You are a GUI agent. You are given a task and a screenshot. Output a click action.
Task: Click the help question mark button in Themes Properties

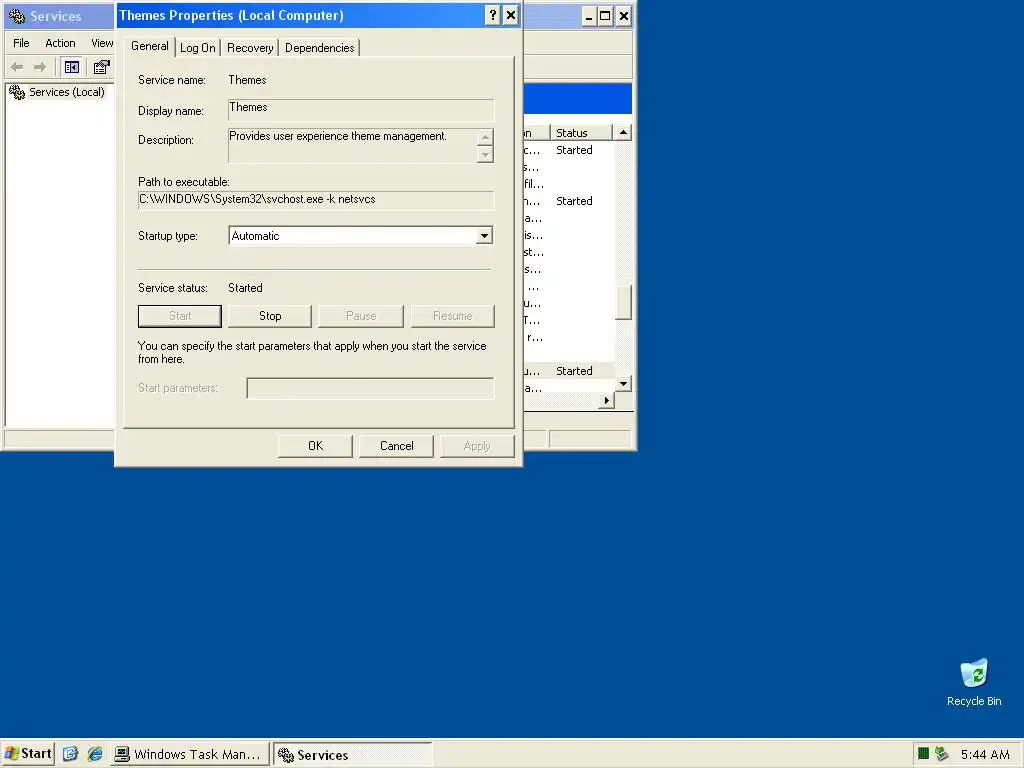tap(493, 15)
